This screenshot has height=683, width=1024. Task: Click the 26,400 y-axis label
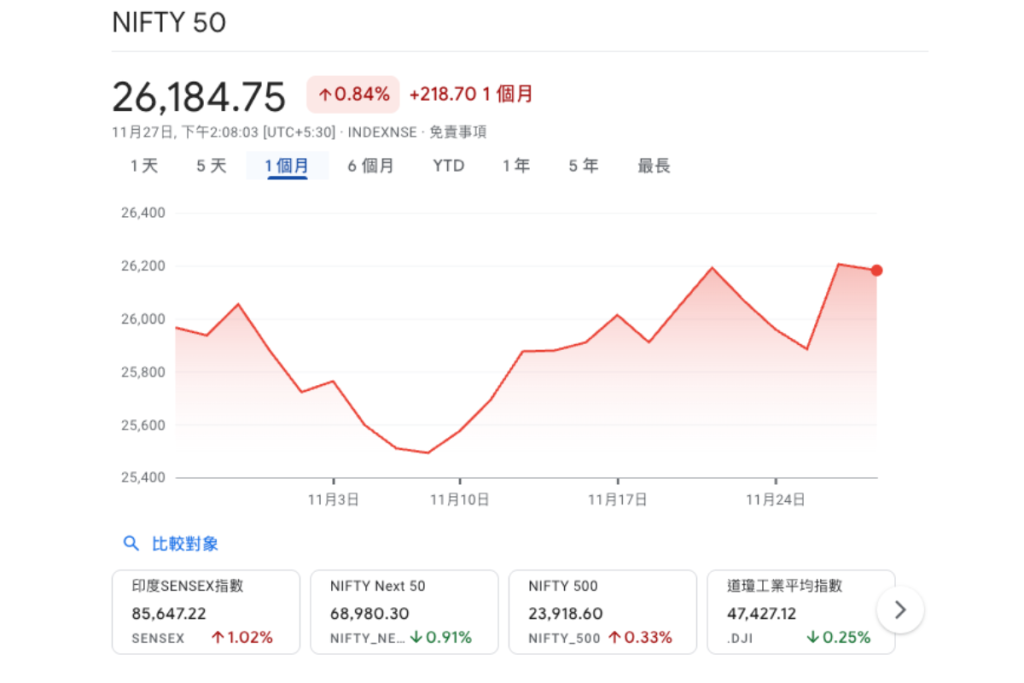coord(143,213)
